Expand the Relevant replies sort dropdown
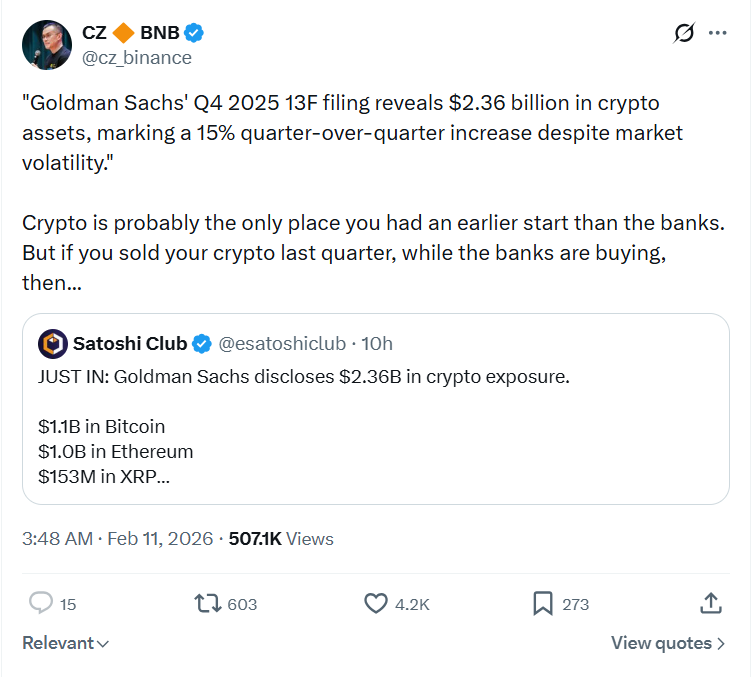The width and height of the screenshot is (752, 677). pos(66,643)
